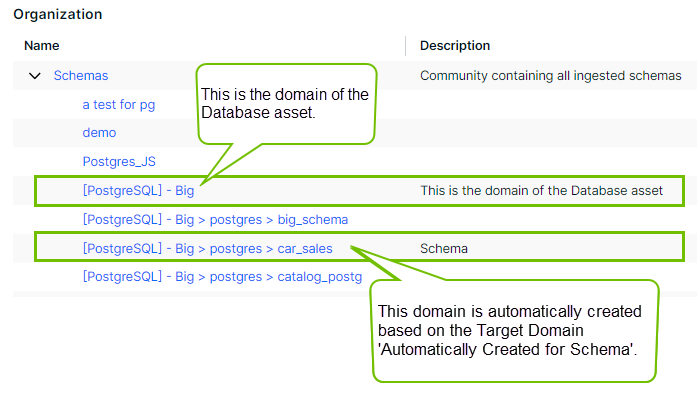Click the Database asset description in the table row

click(x=541, y=190)
